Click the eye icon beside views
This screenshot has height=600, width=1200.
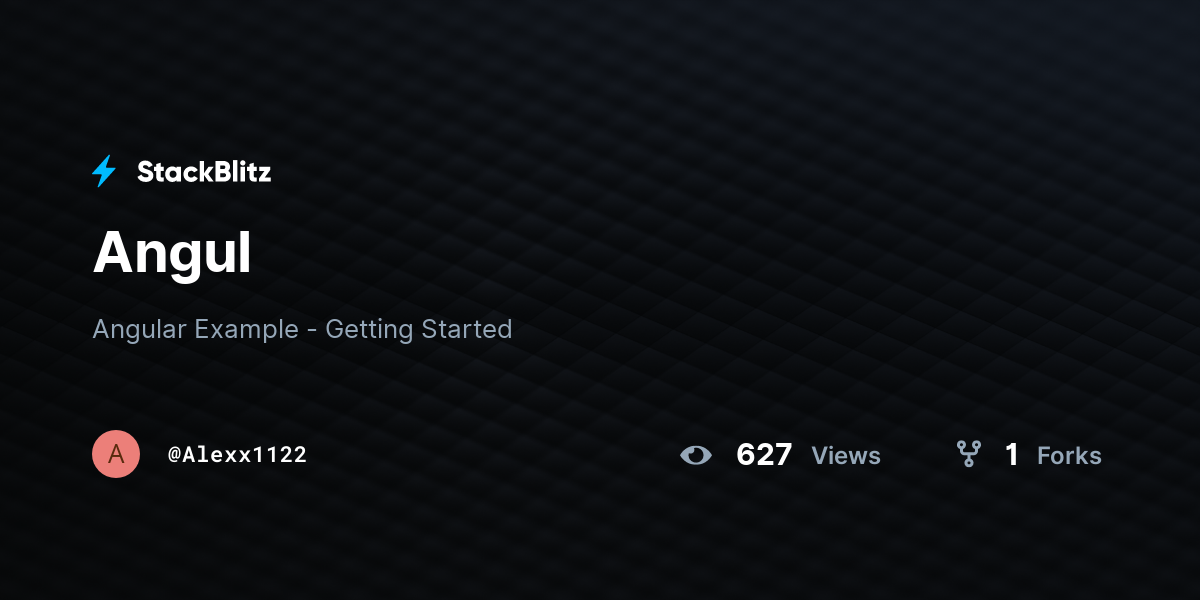coord(696,455)
